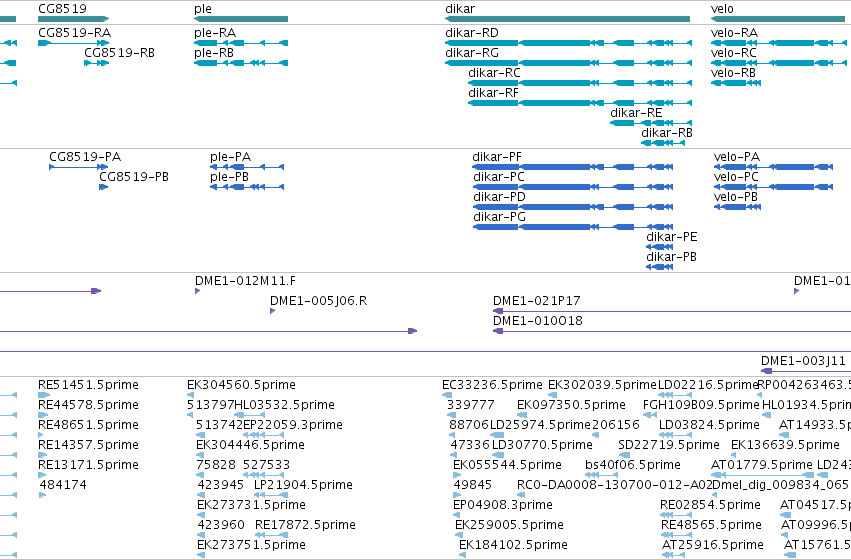
Task: Select the dikar-PG protein
Action: point(573,227)
